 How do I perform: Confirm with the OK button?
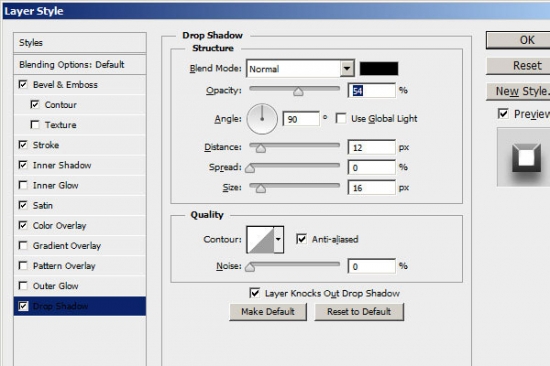[518, 40]
